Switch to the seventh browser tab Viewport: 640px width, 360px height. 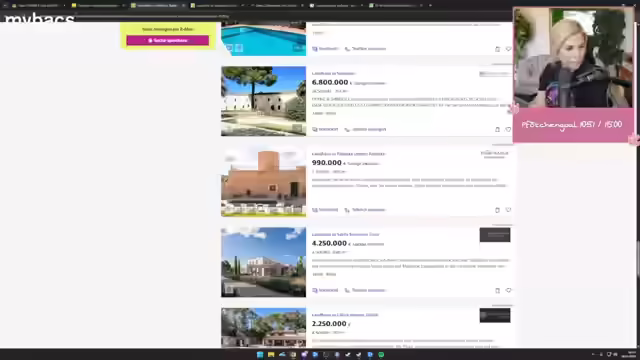(x=395, y=5)
